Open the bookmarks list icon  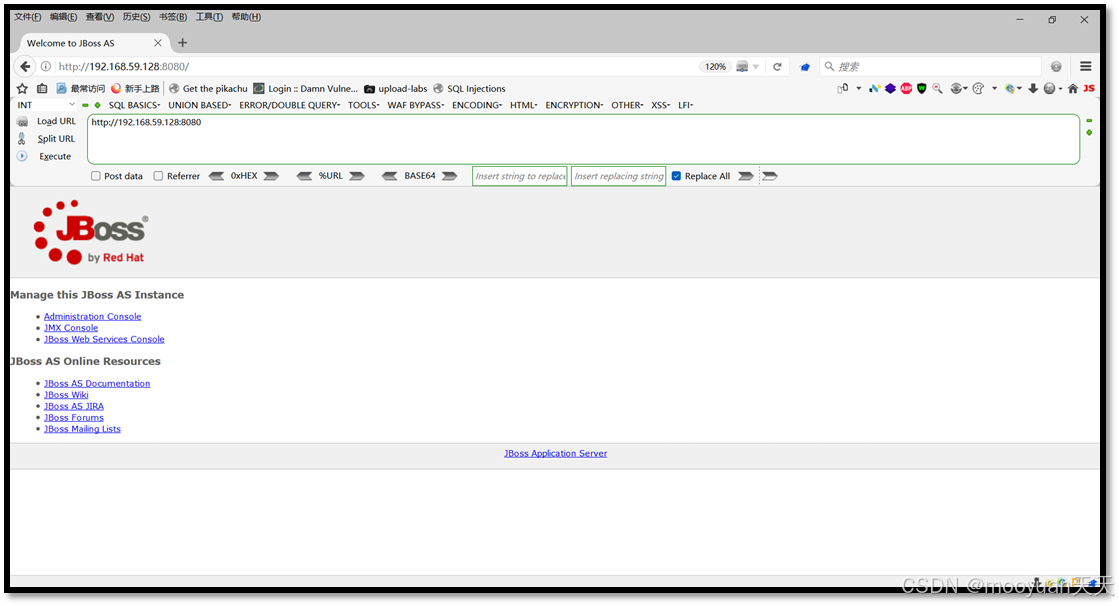[x=42, y=89]
